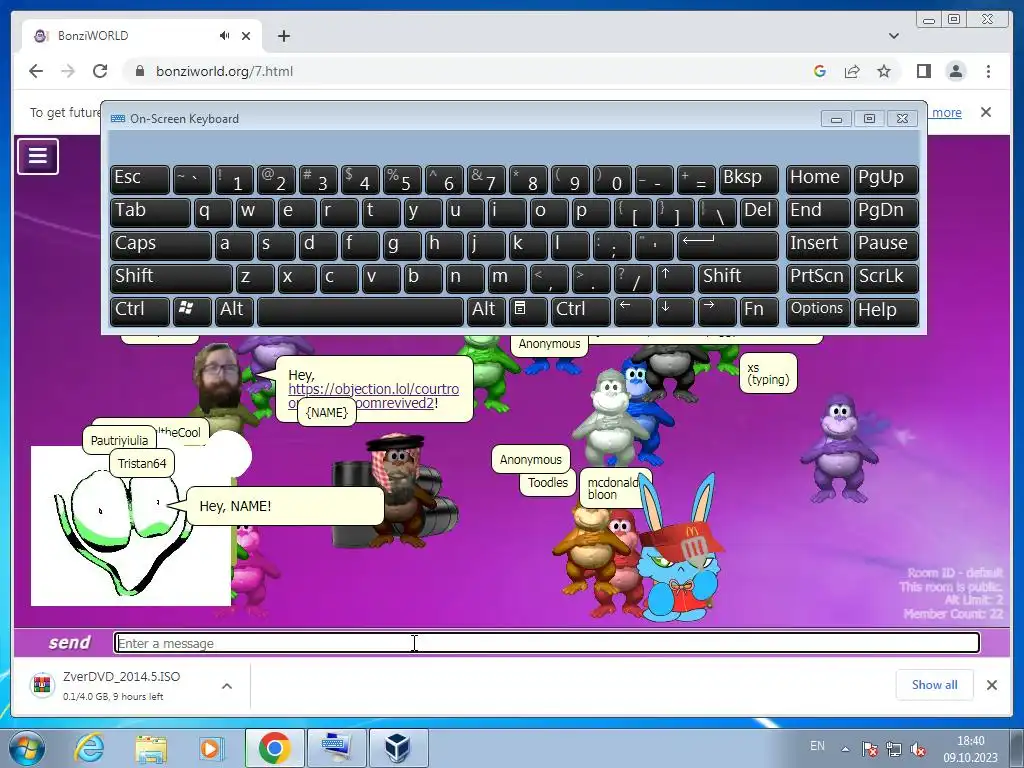Open Chrome side panel

923,71
